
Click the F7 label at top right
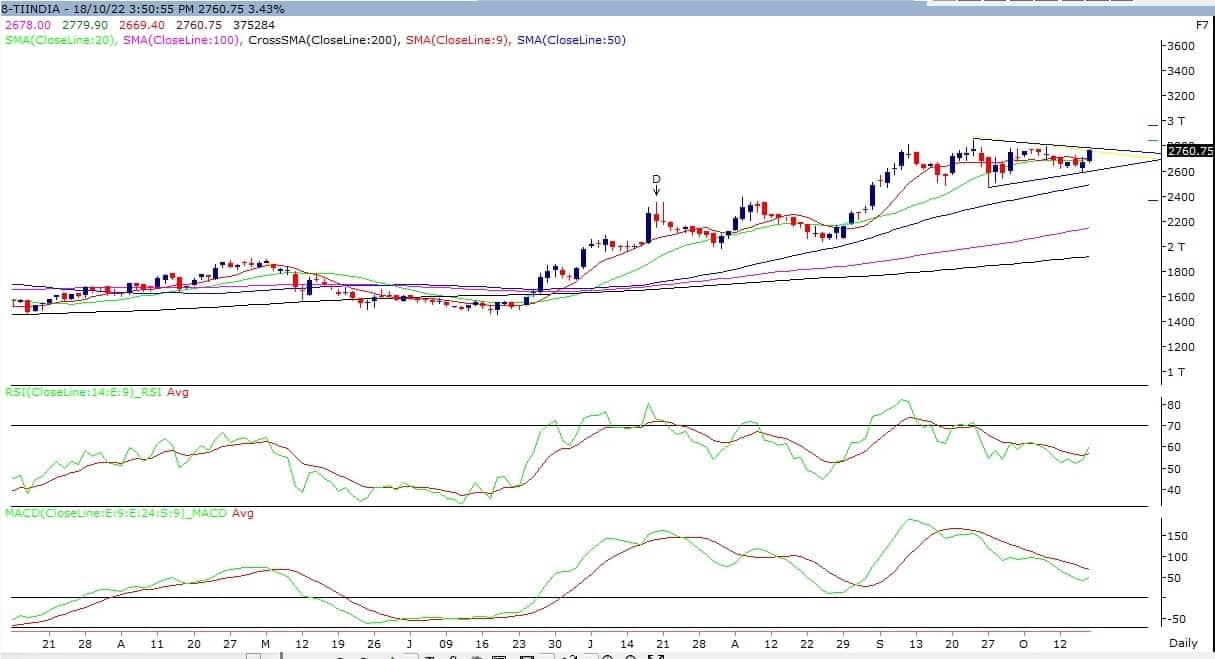1202,23
